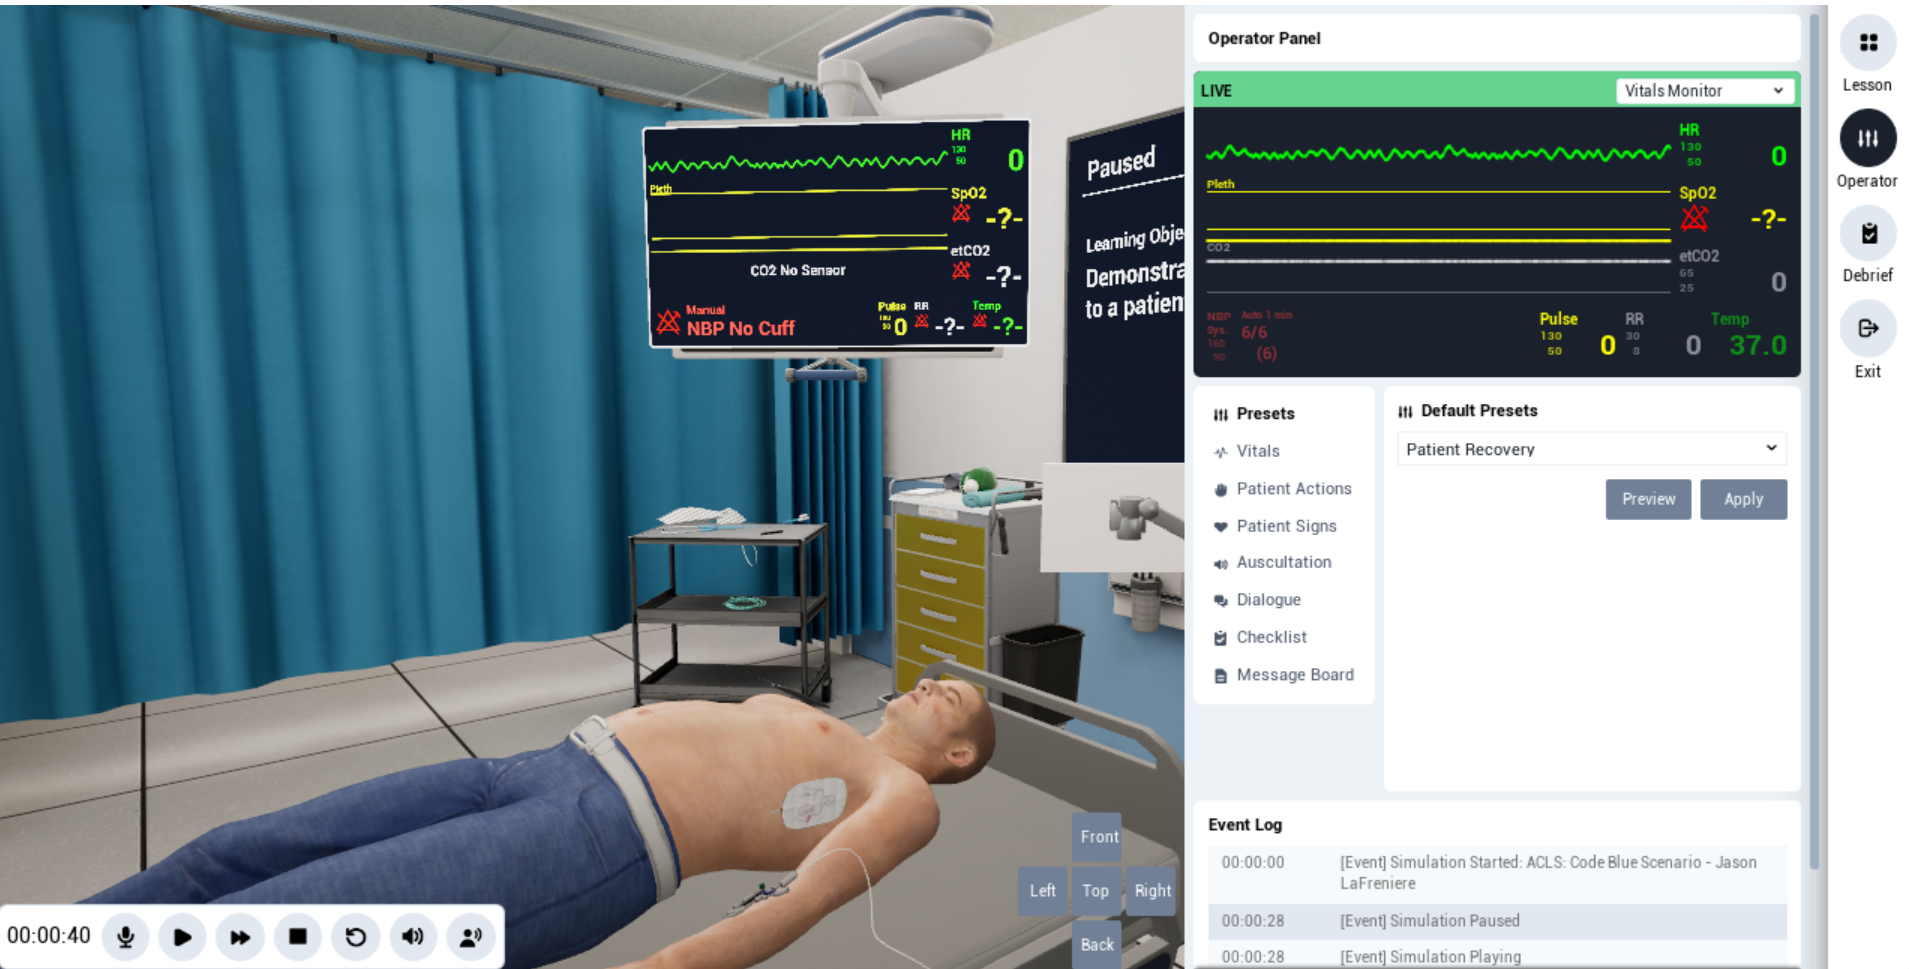Open the Patient Signs category
The width and height of the screenshot is (1909, 969).
pos(1286,525)
